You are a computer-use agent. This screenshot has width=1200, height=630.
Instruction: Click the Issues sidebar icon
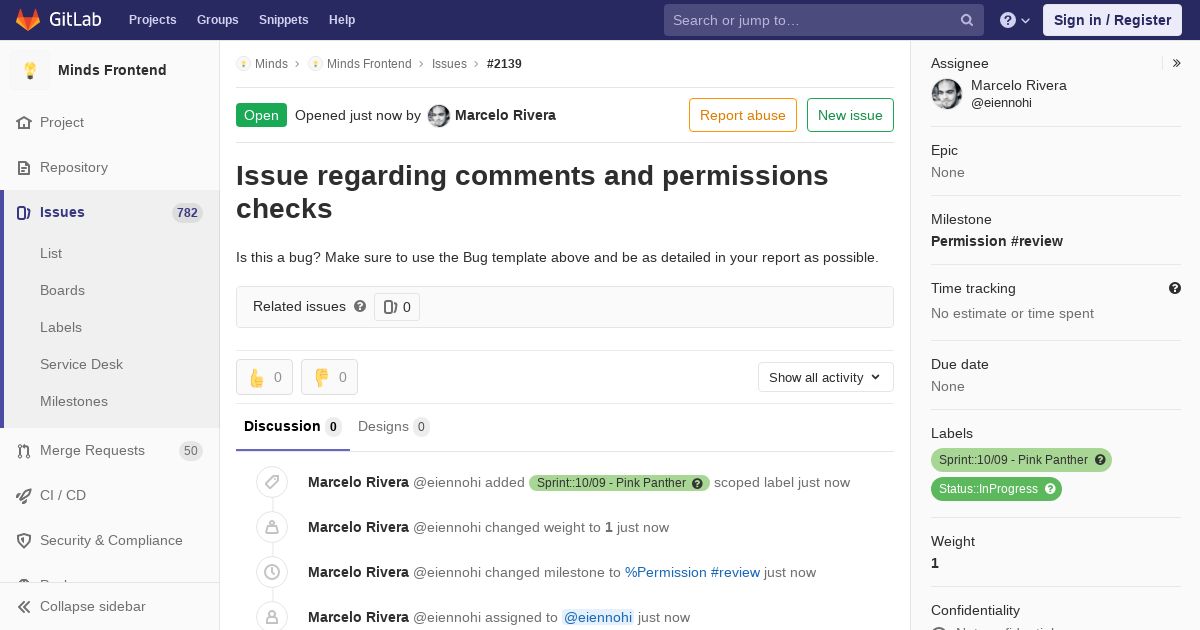[x=24, y=213]
